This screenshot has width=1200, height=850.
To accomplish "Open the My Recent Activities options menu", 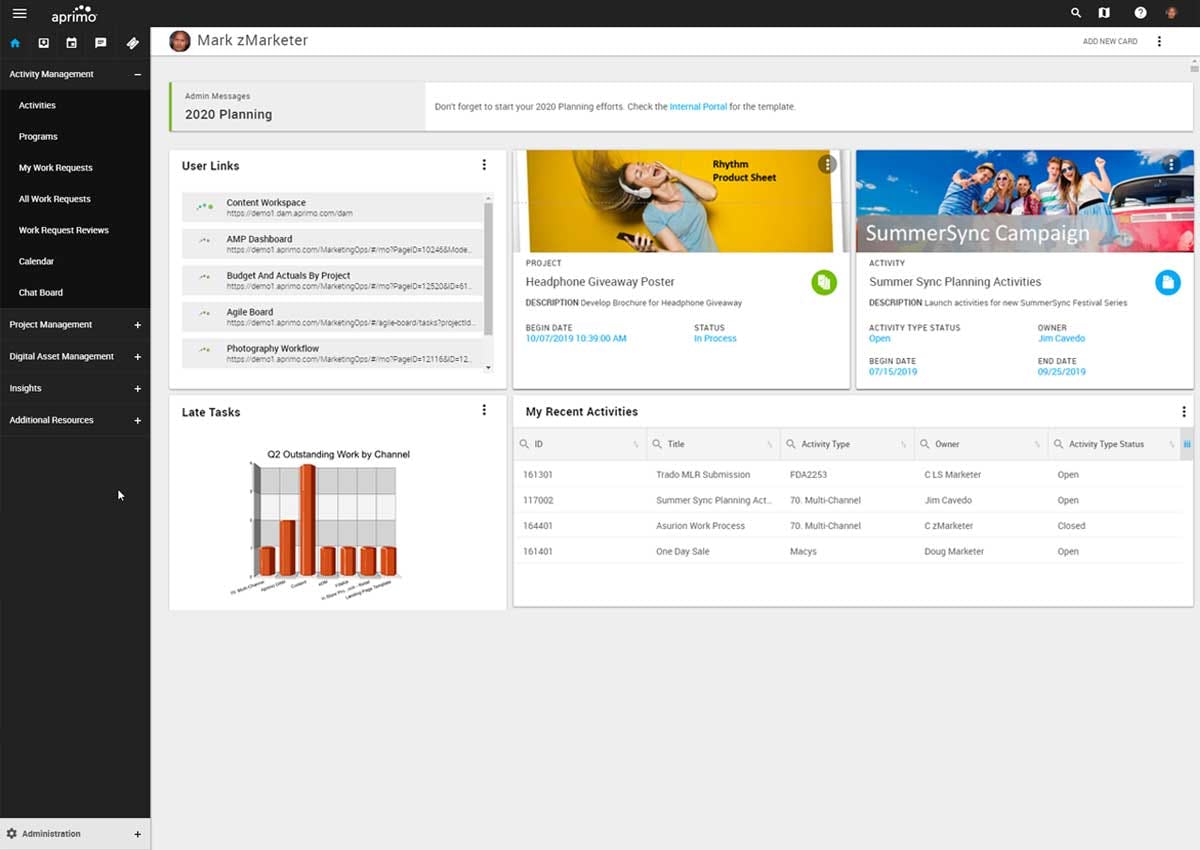I will (1184, 410).
